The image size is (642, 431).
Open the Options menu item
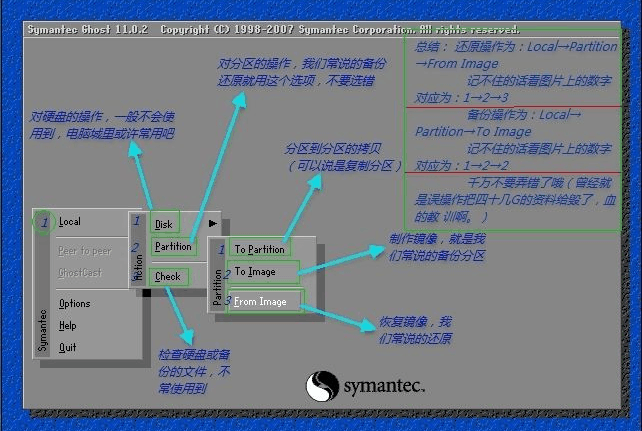pyautogui.click(x=75, y=304)
